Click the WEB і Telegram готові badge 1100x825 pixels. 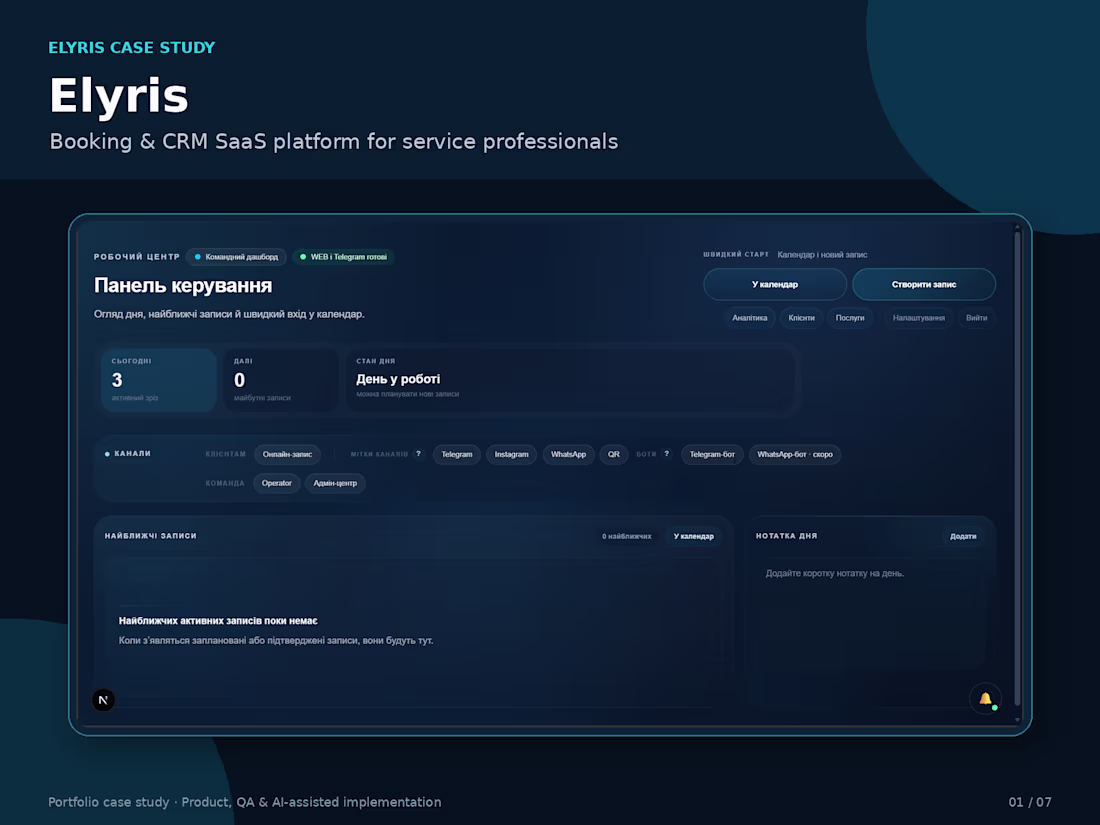pos(344,257)
